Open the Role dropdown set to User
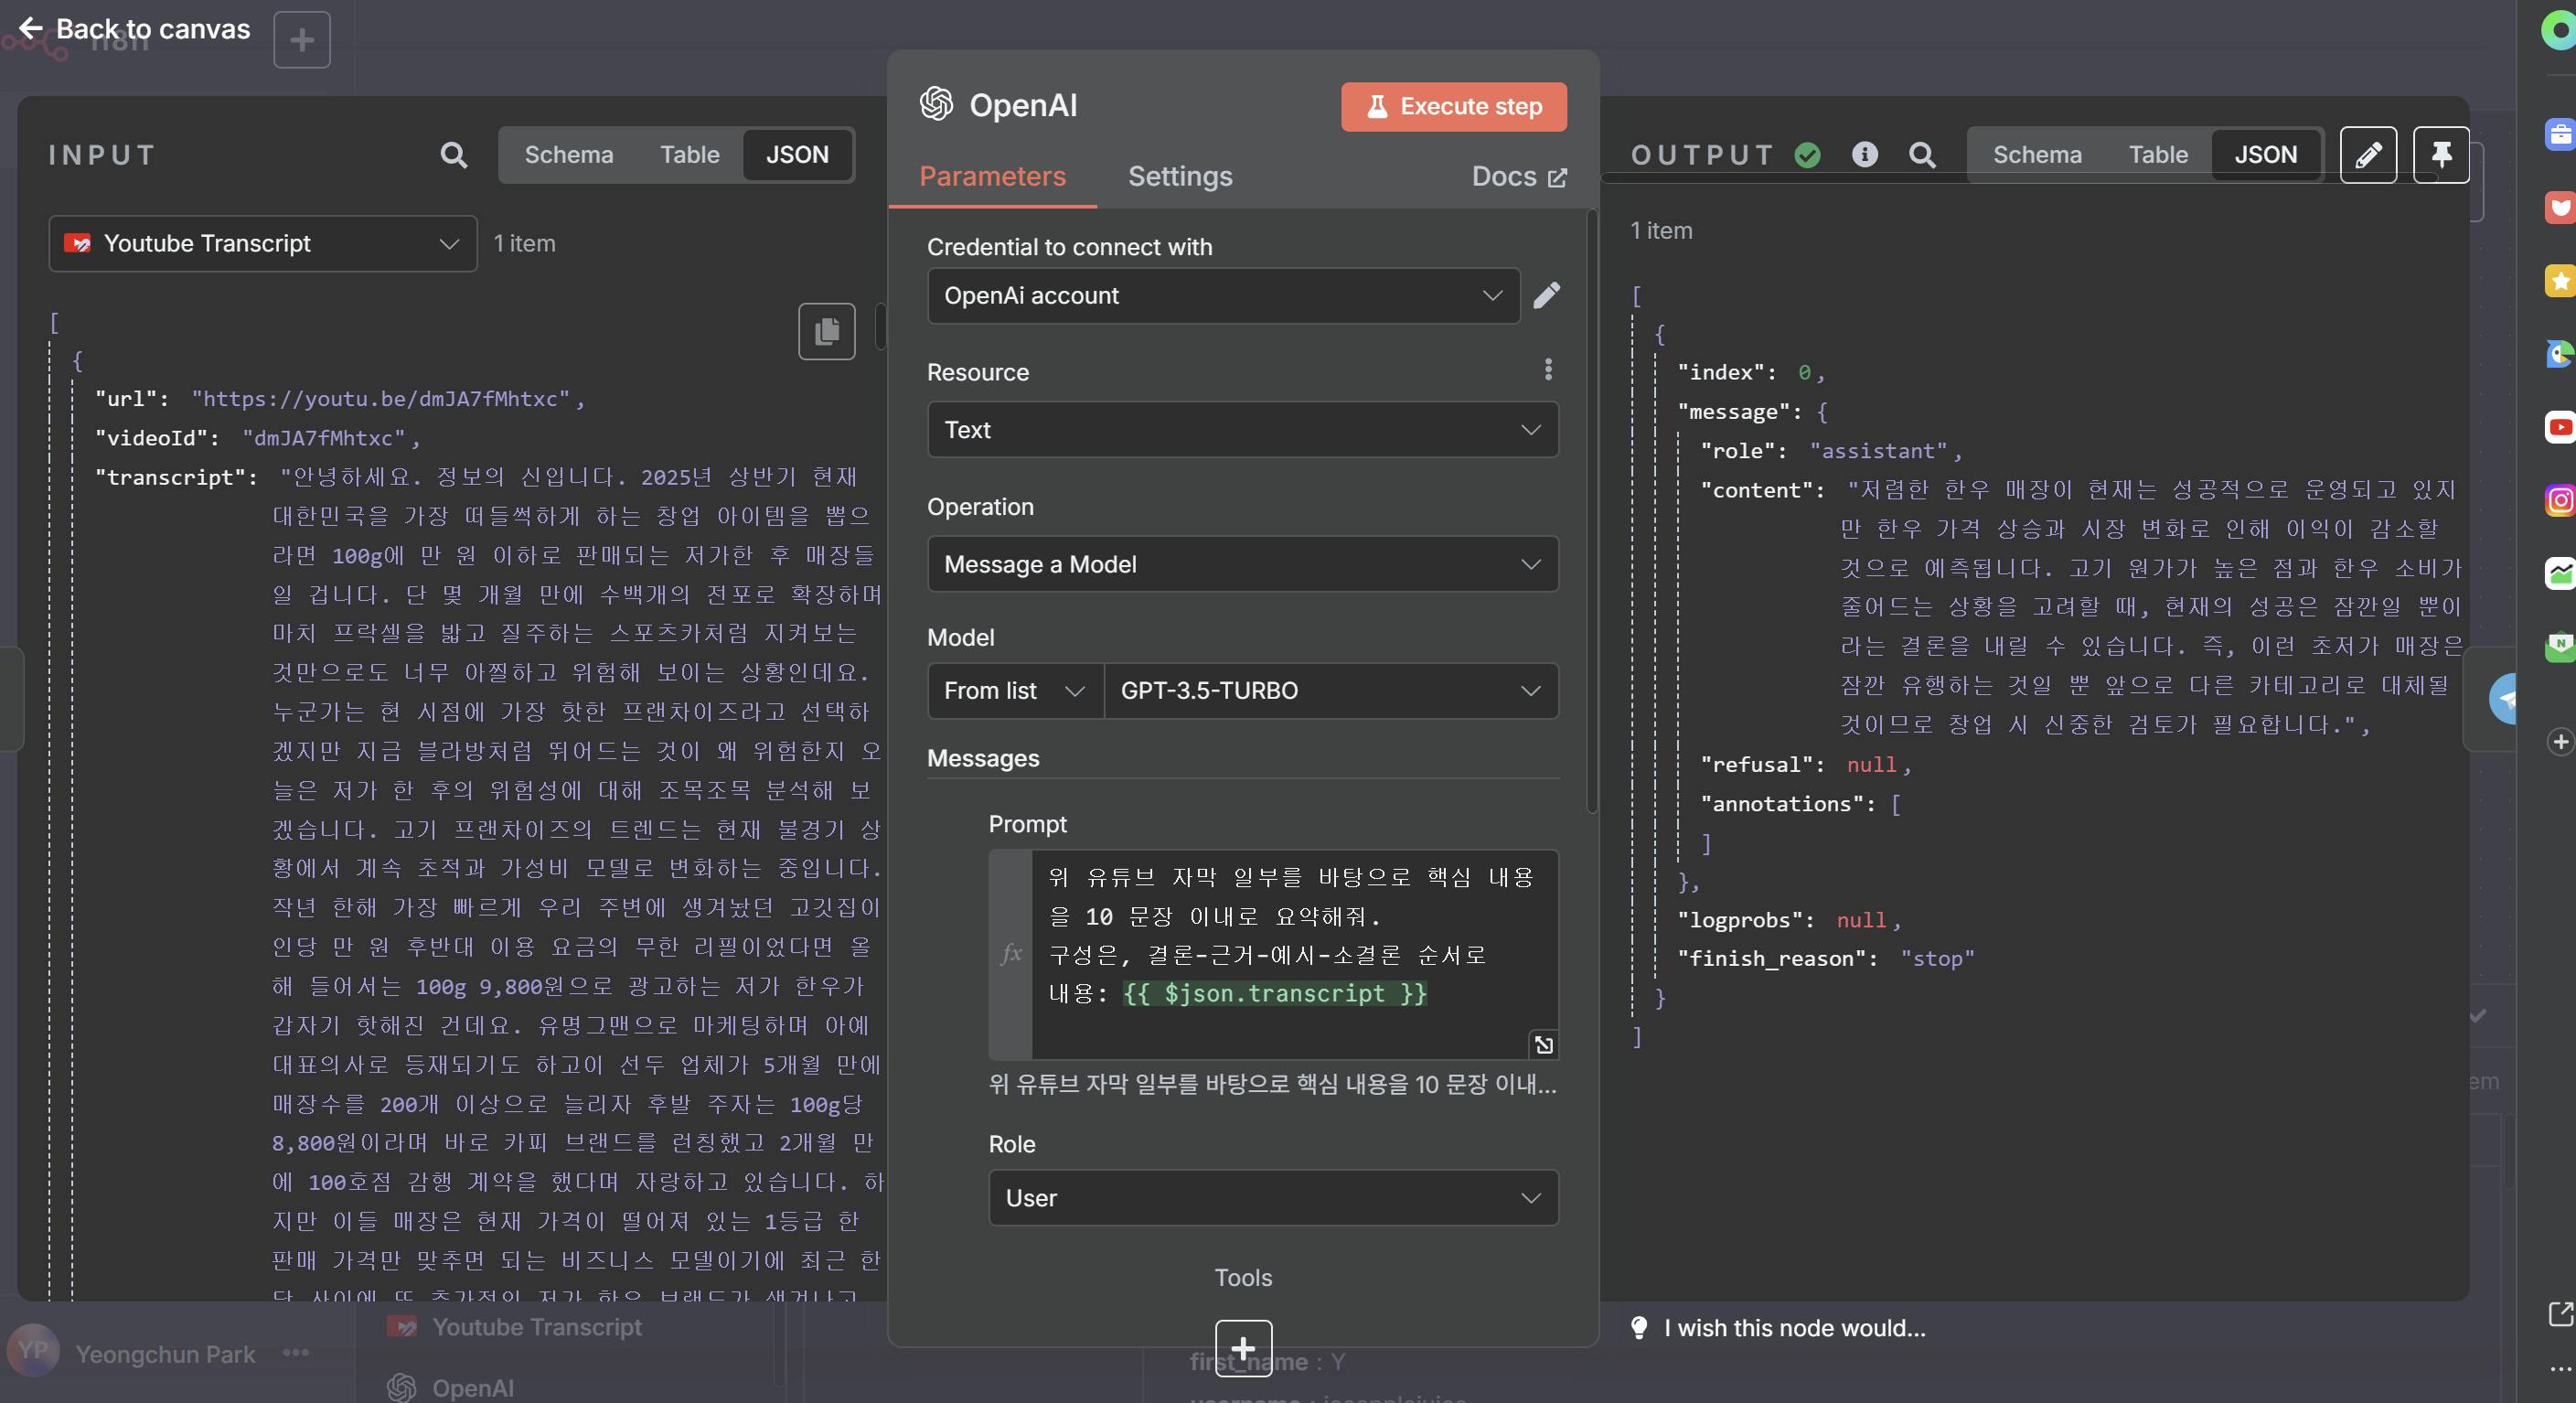2576x1403 pixels. (1272, 1198)
